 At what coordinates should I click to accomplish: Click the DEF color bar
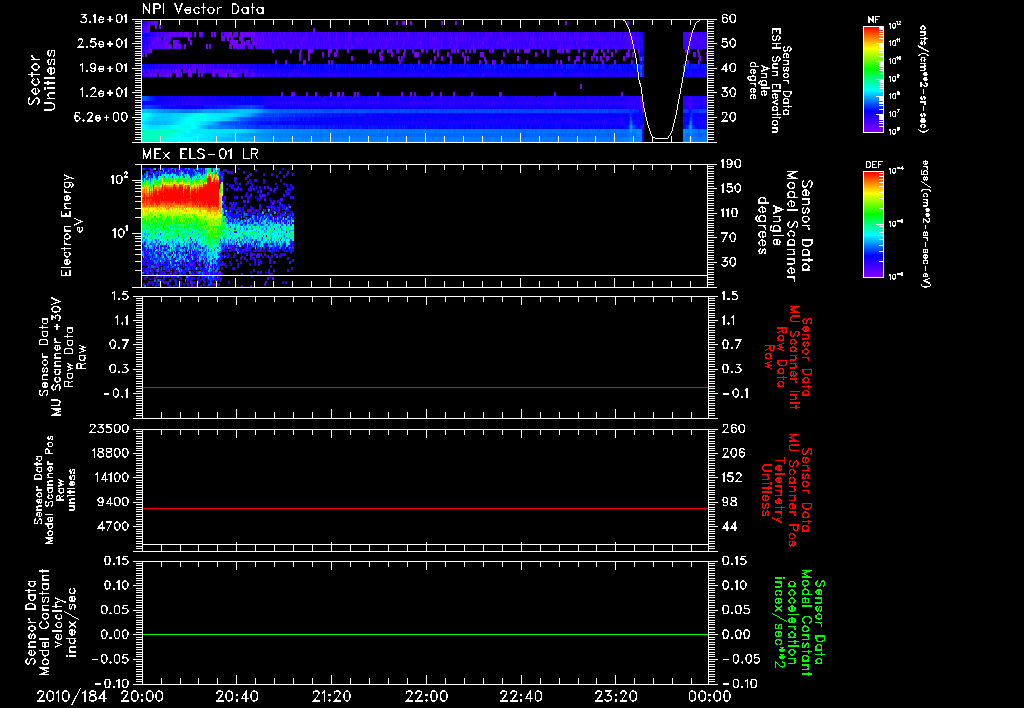(874, 224)
